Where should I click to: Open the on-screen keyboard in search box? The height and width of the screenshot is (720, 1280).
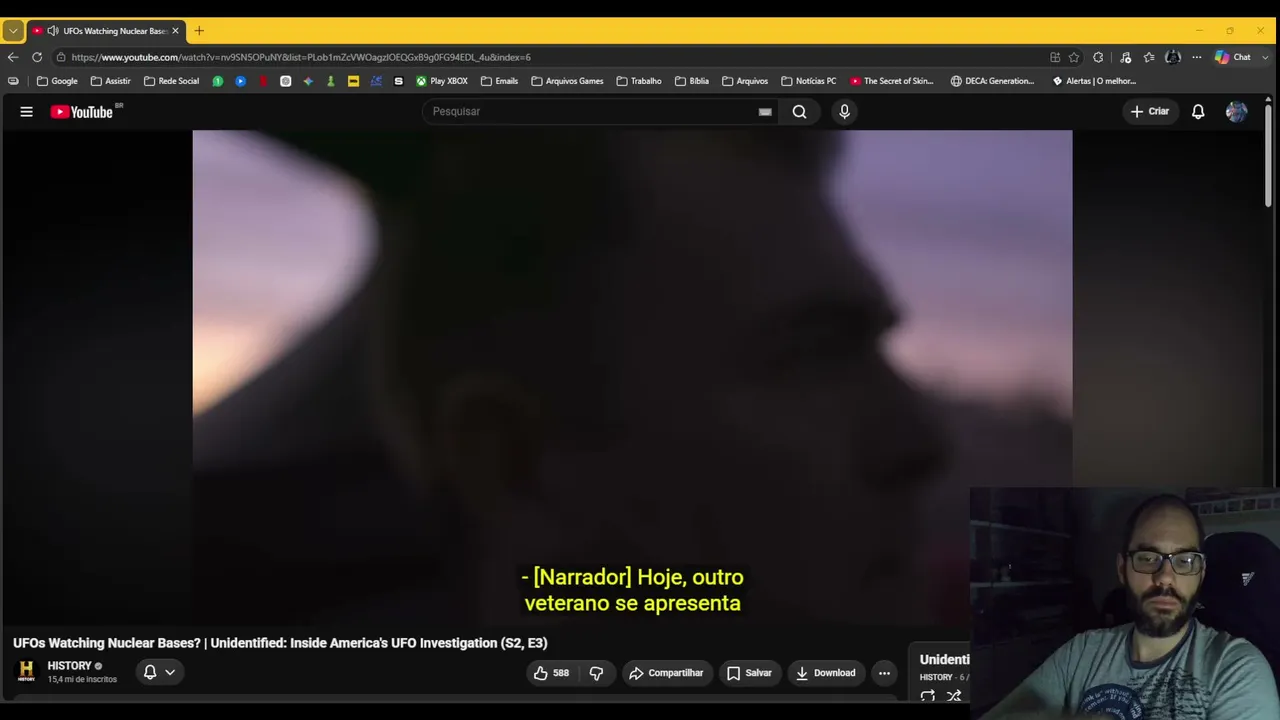click(x=765, y=112)
